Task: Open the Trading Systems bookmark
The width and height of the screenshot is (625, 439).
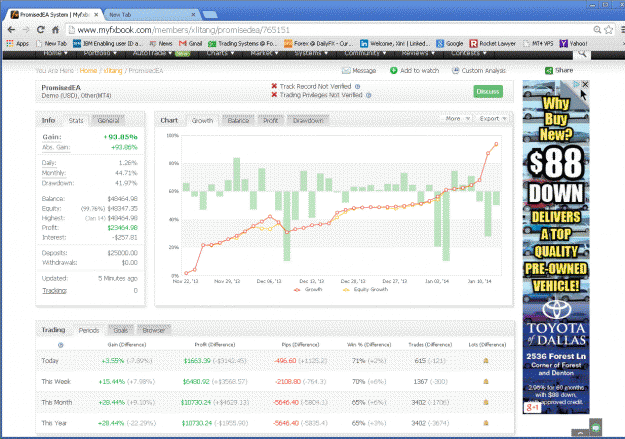Action: point(242,43)
